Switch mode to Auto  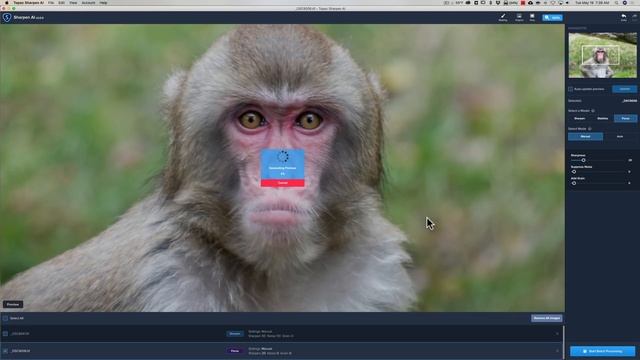(620, 136)
